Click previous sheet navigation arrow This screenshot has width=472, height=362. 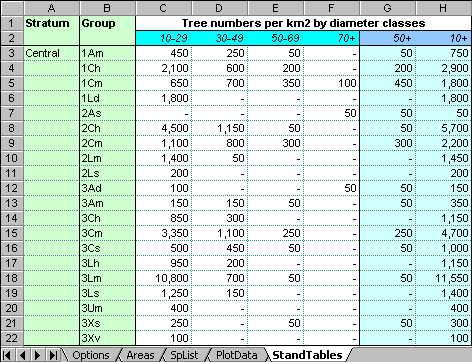pos(22,355)
